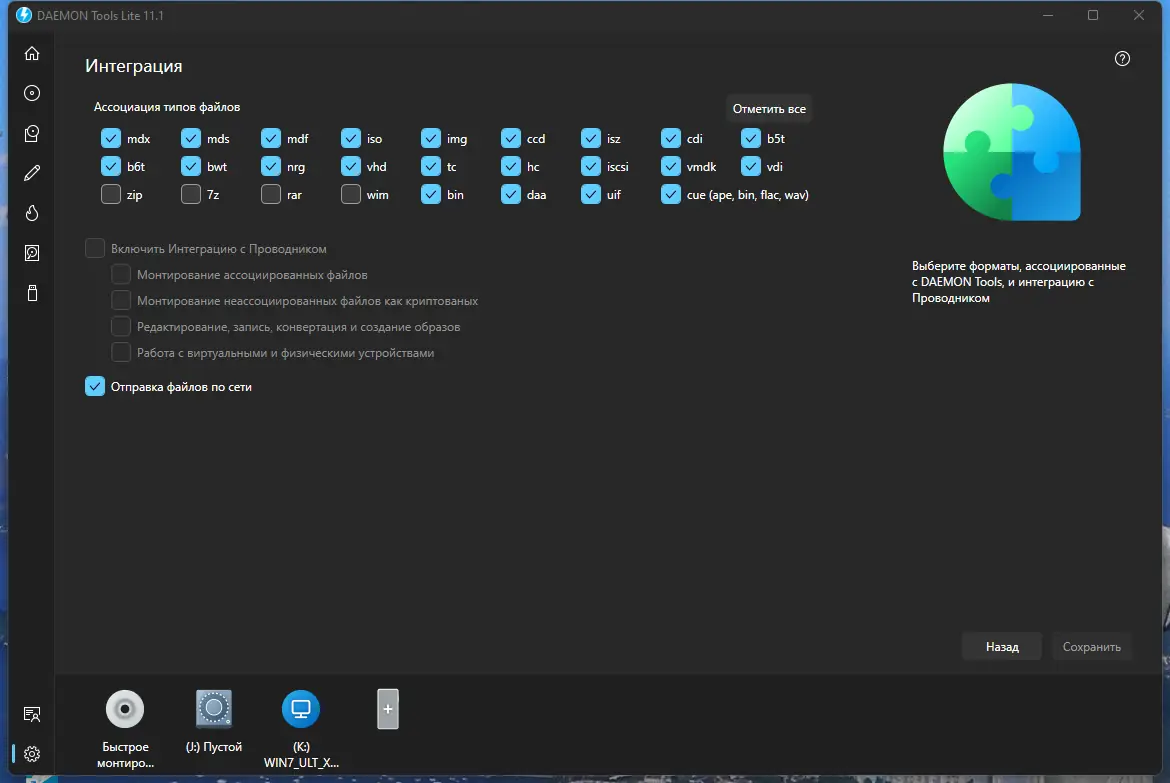Check Монтирование ассоциированных файлов option
The image size is (1170, 783).
[x=121, y=274]
